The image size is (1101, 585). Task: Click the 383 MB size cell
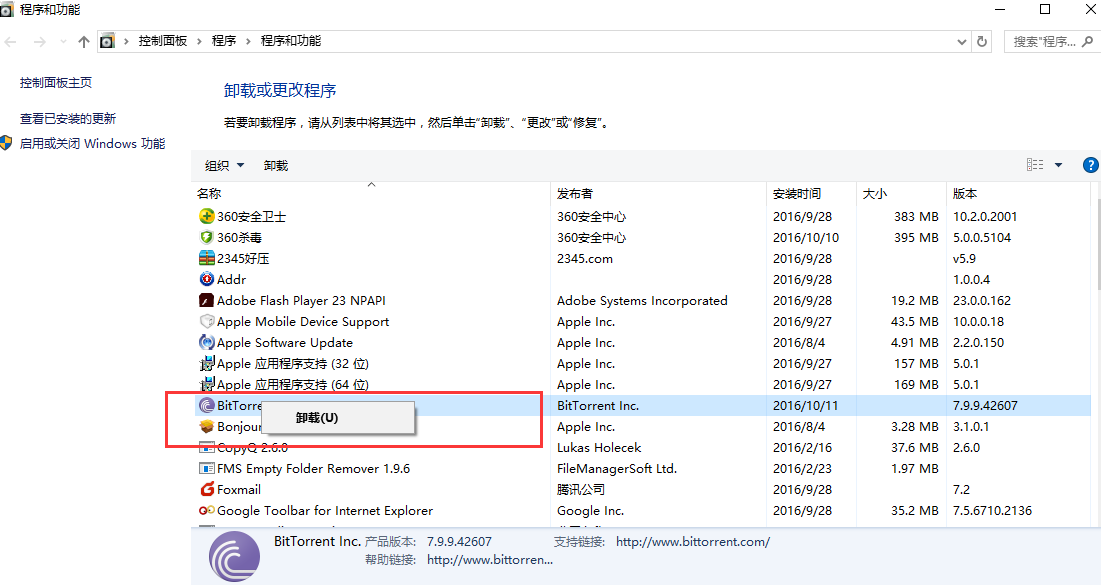(916, 216)
